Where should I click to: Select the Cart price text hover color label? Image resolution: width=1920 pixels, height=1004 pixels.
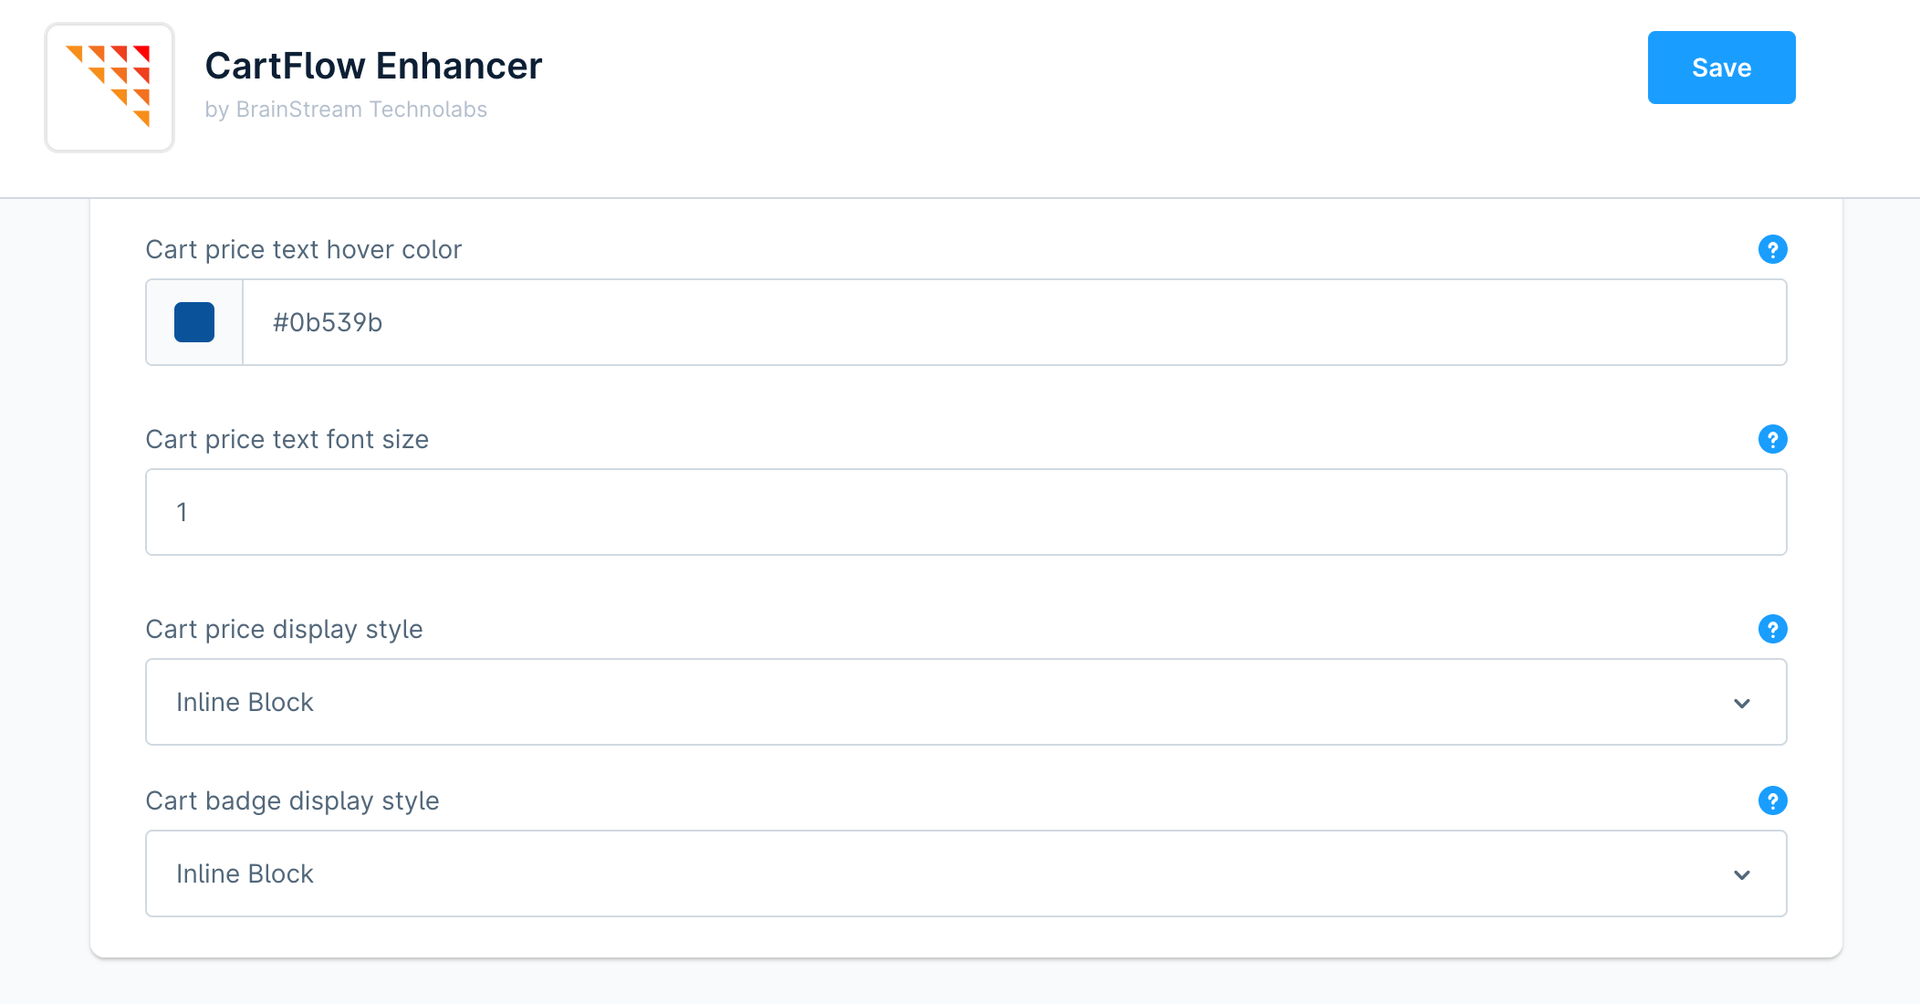304,249
